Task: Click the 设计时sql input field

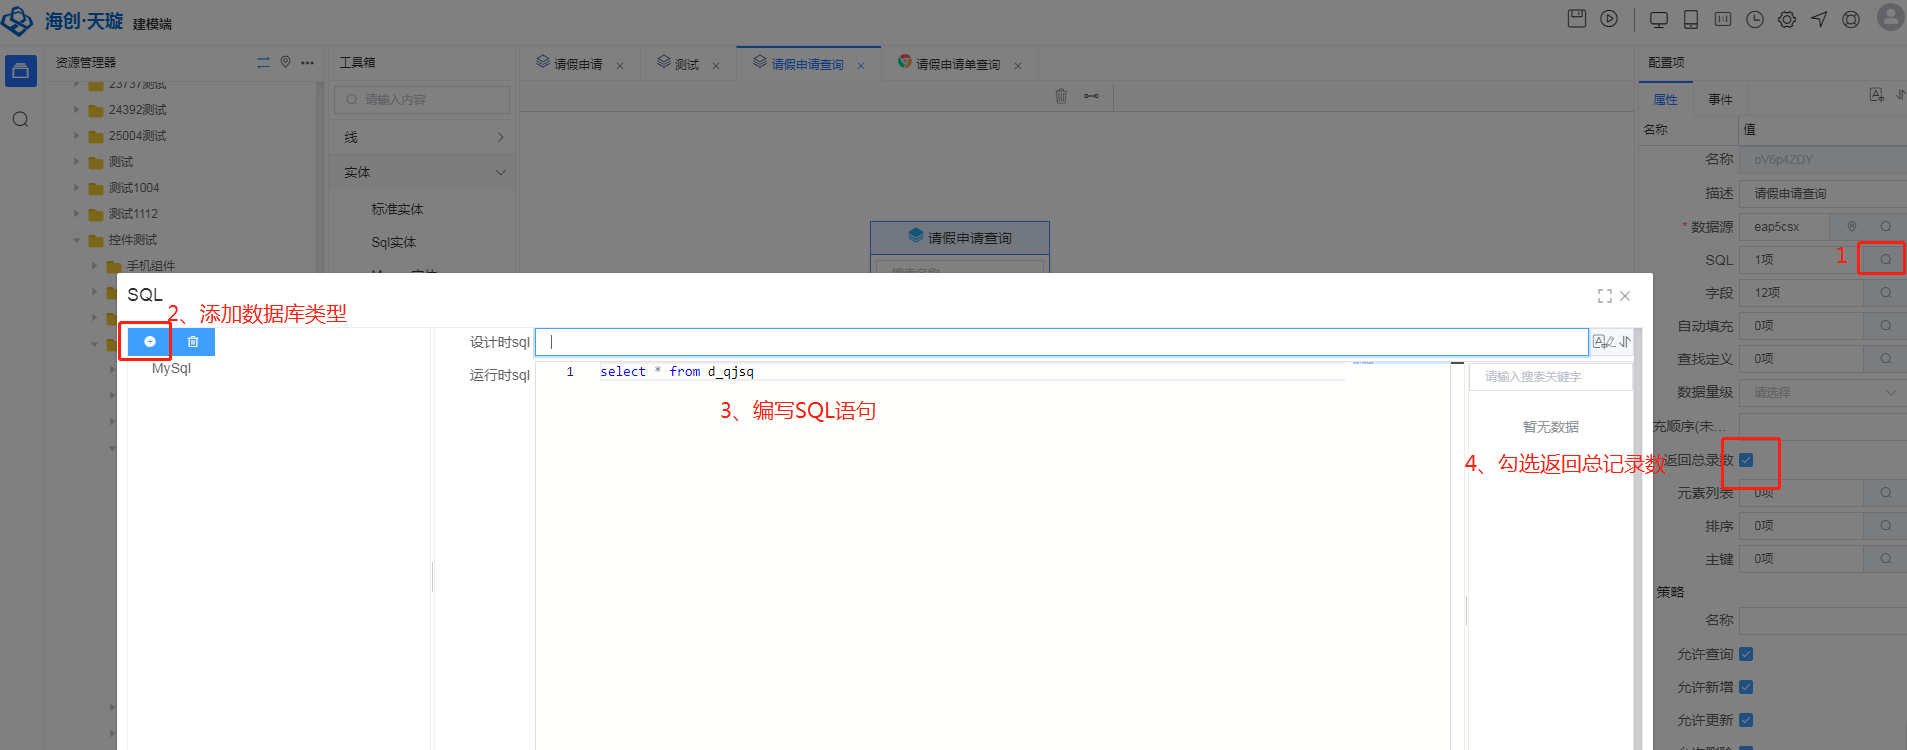Action: pyautogui.click(x=1060, y=342)
